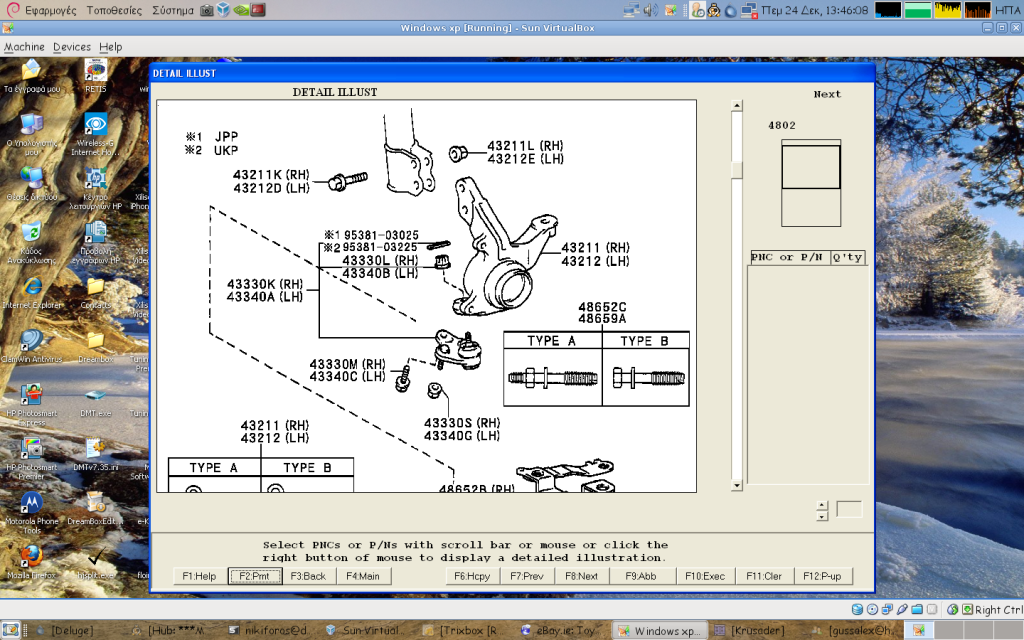Select part label 48652C in illustration
This screenshot has width=1024, height=640.
click(602, 306)
